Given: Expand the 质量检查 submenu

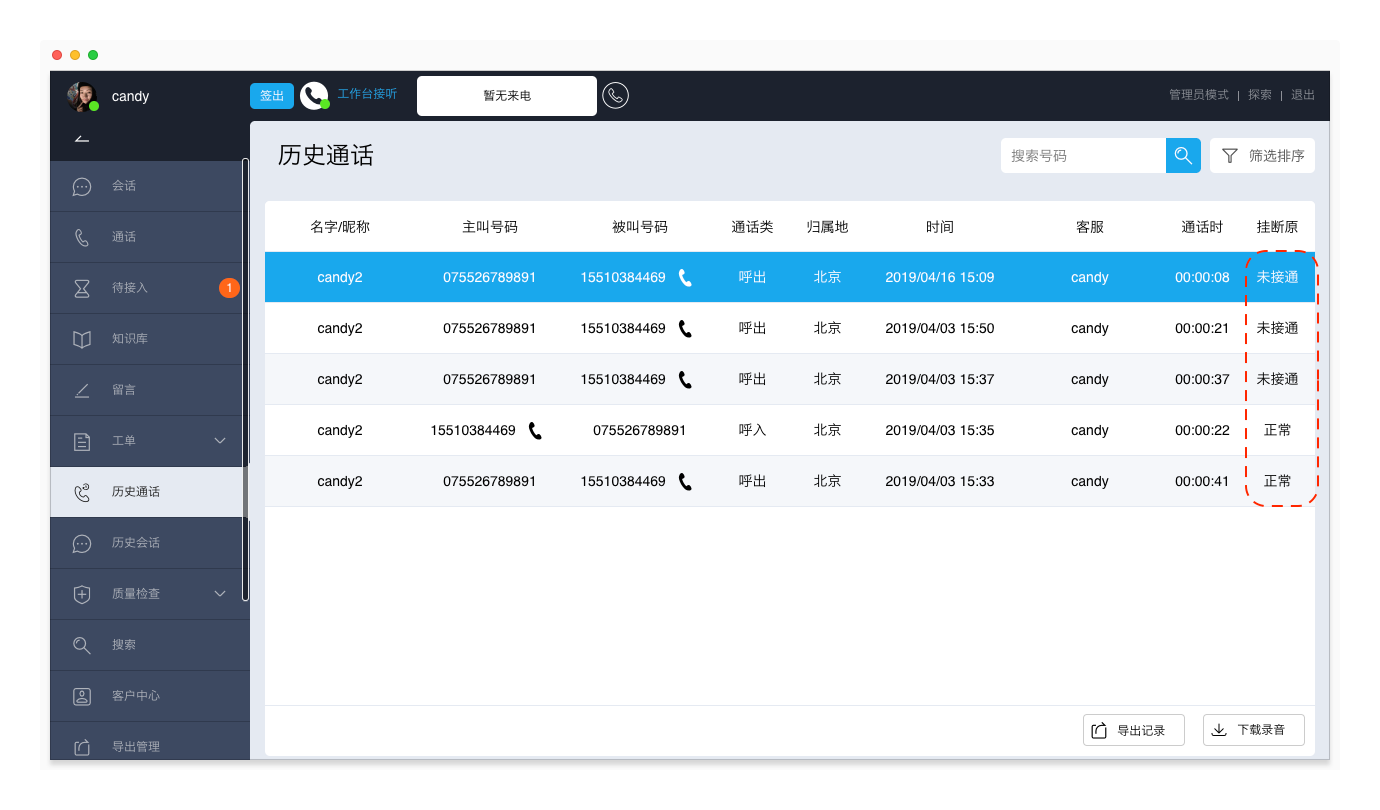Looking at the screenshot, I should pyautogui.click(x=220, y=594).
